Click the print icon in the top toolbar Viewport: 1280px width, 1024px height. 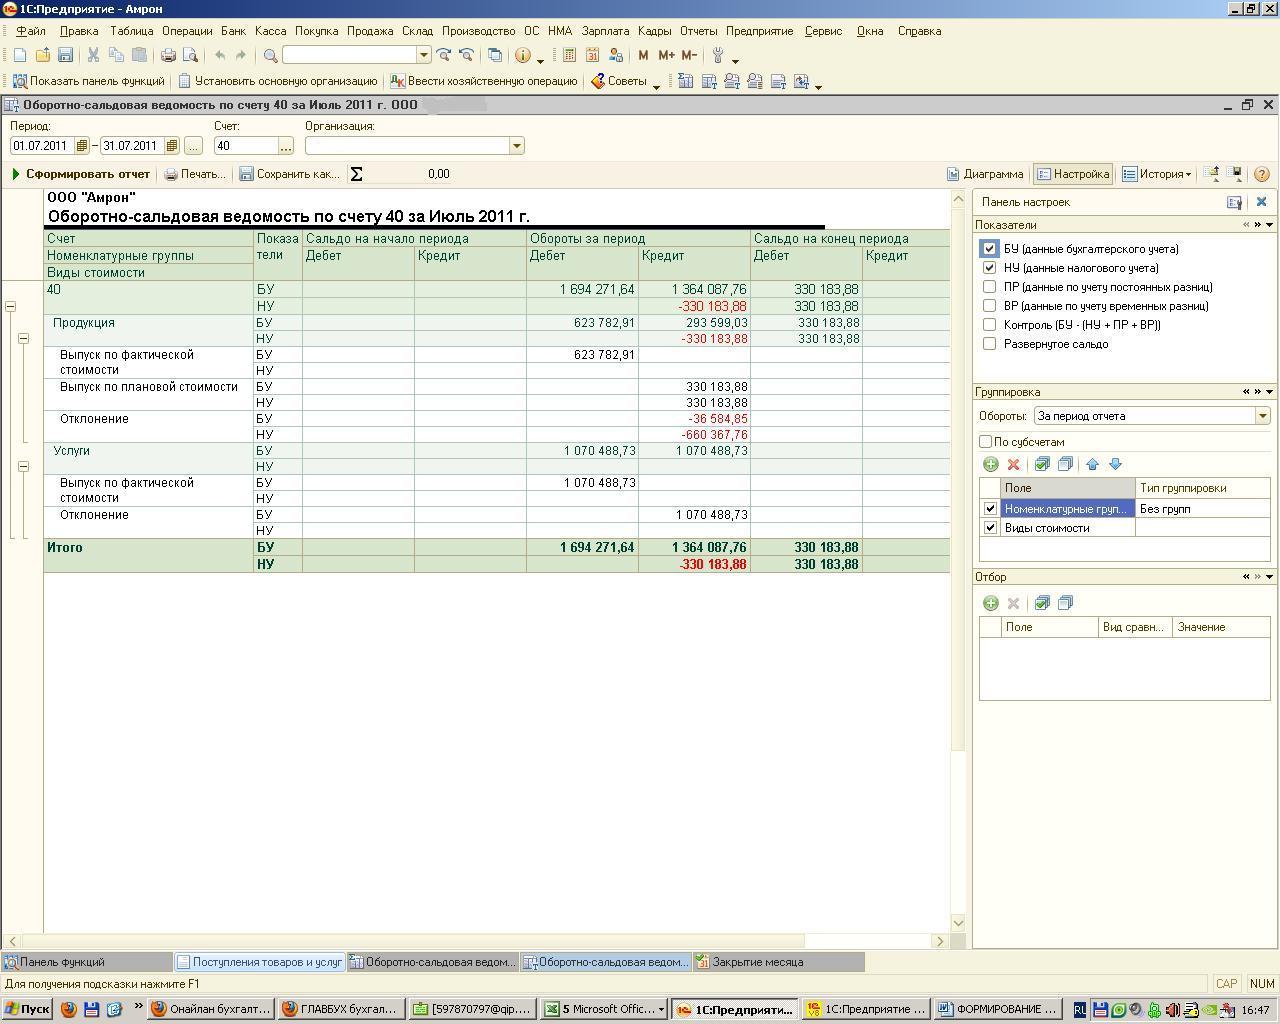tap(168, 55)
